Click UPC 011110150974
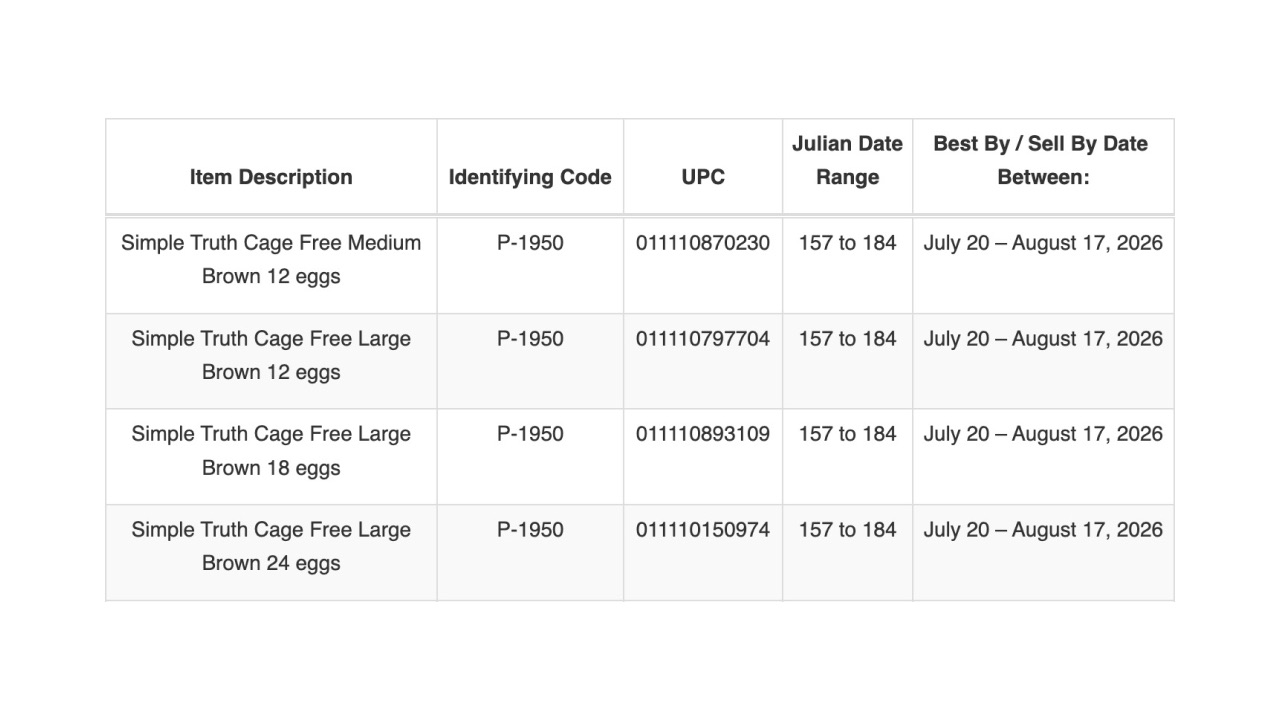This screenshot has width=1280, height=720. pyautogui.click(x=703, y=530)
